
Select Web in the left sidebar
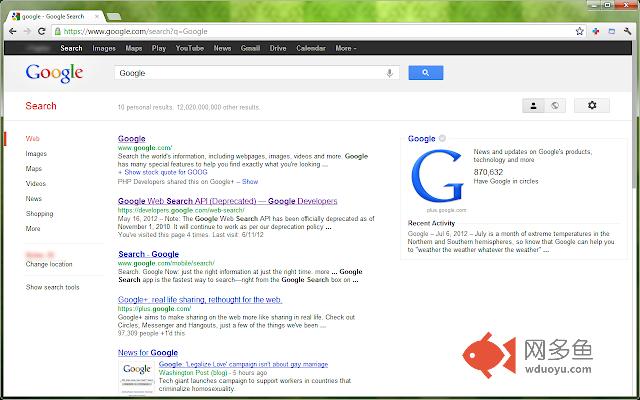pos(33,139)
